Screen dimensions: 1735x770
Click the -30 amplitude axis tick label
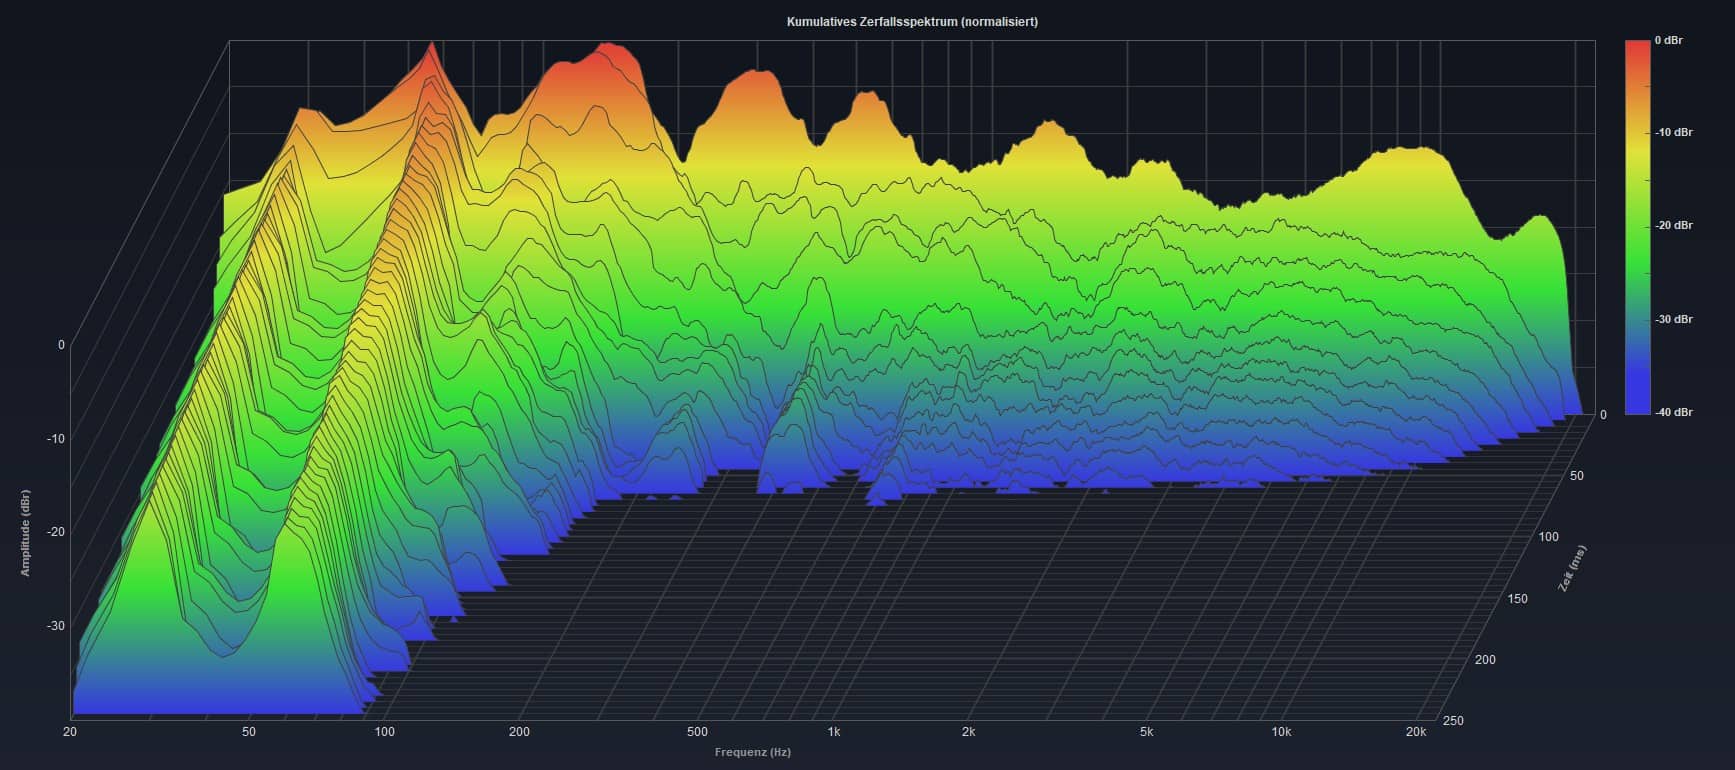[x=54, y=626]
